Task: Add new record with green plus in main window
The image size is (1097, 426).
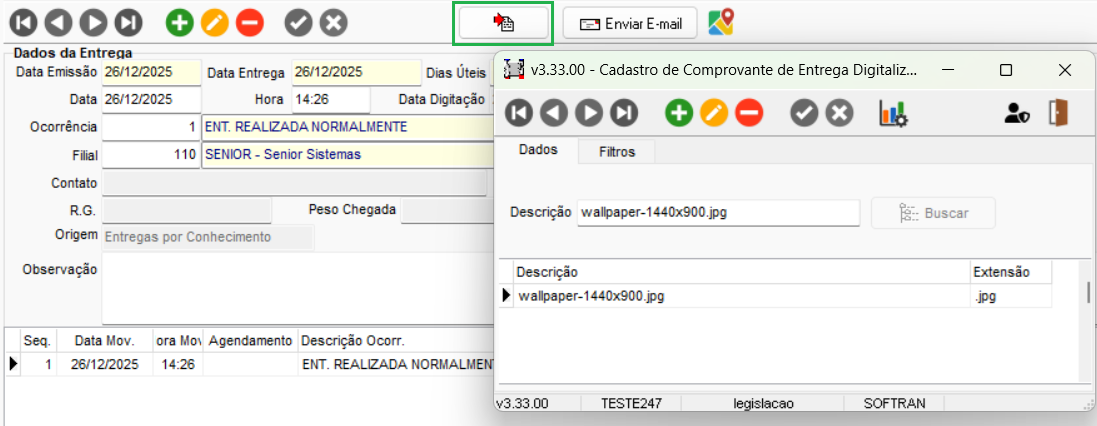Action: click(x=180, y=23)
